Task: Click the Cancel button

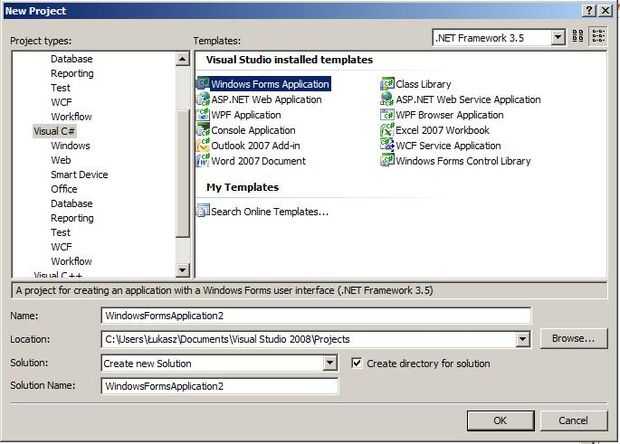Action: 573,420
